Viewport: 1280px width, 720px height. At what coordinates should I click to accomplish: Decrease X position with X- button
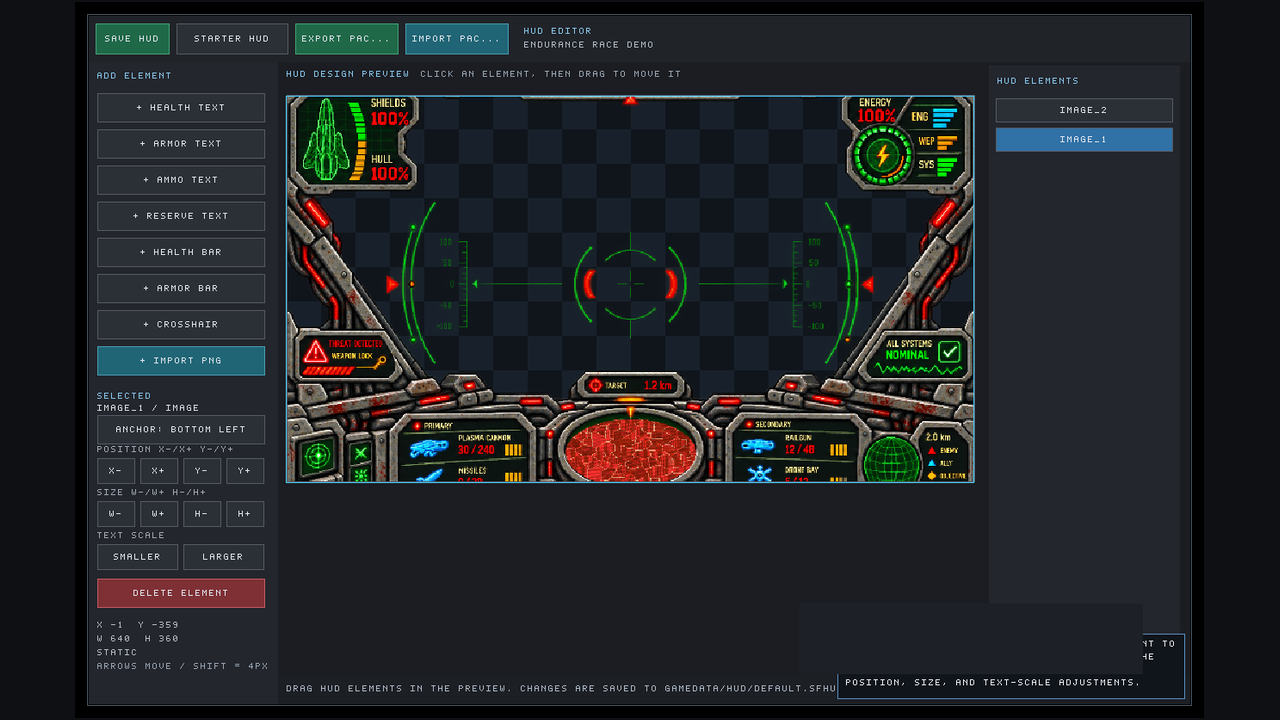[x=116, y=471]
